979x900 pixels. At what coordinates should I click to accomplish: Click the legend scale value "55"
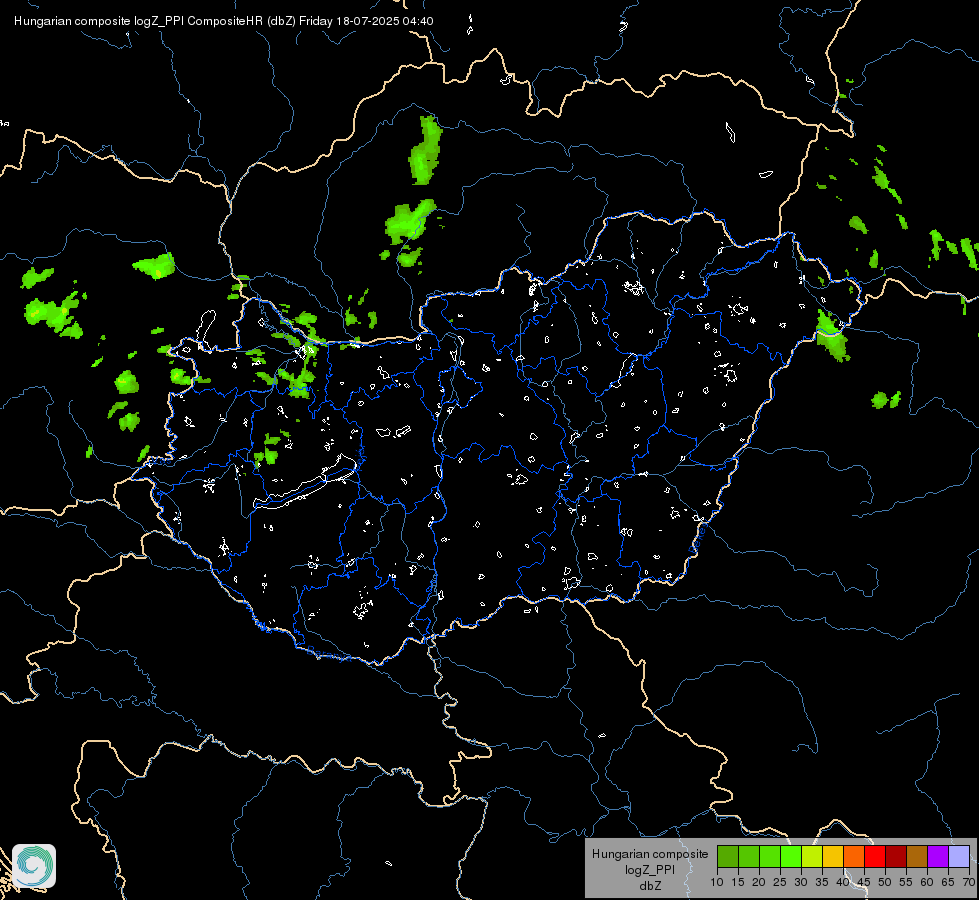click(x=906, y=882)
